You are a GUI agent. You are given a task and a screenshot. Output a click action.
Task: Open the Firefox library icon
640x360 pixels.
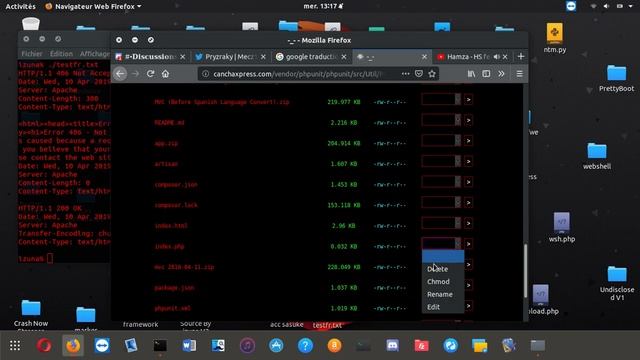(x=471, y=74)
